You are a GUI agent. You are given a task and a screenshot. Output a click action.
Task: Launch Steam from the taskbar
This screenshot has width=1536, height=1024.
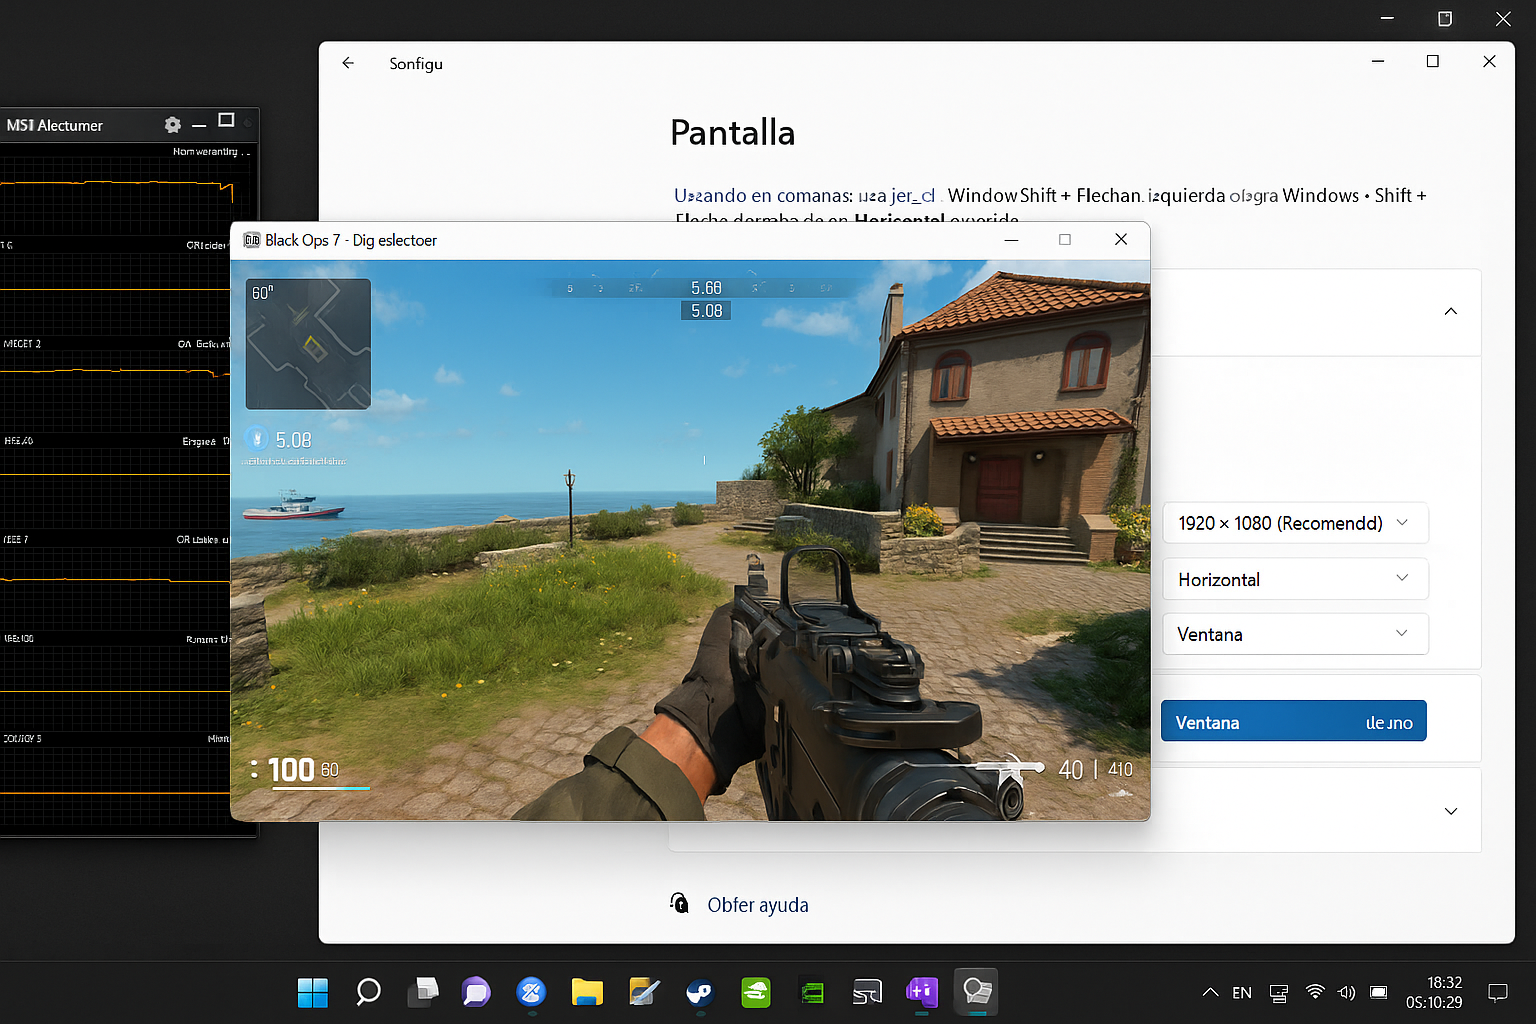[699, 992]
